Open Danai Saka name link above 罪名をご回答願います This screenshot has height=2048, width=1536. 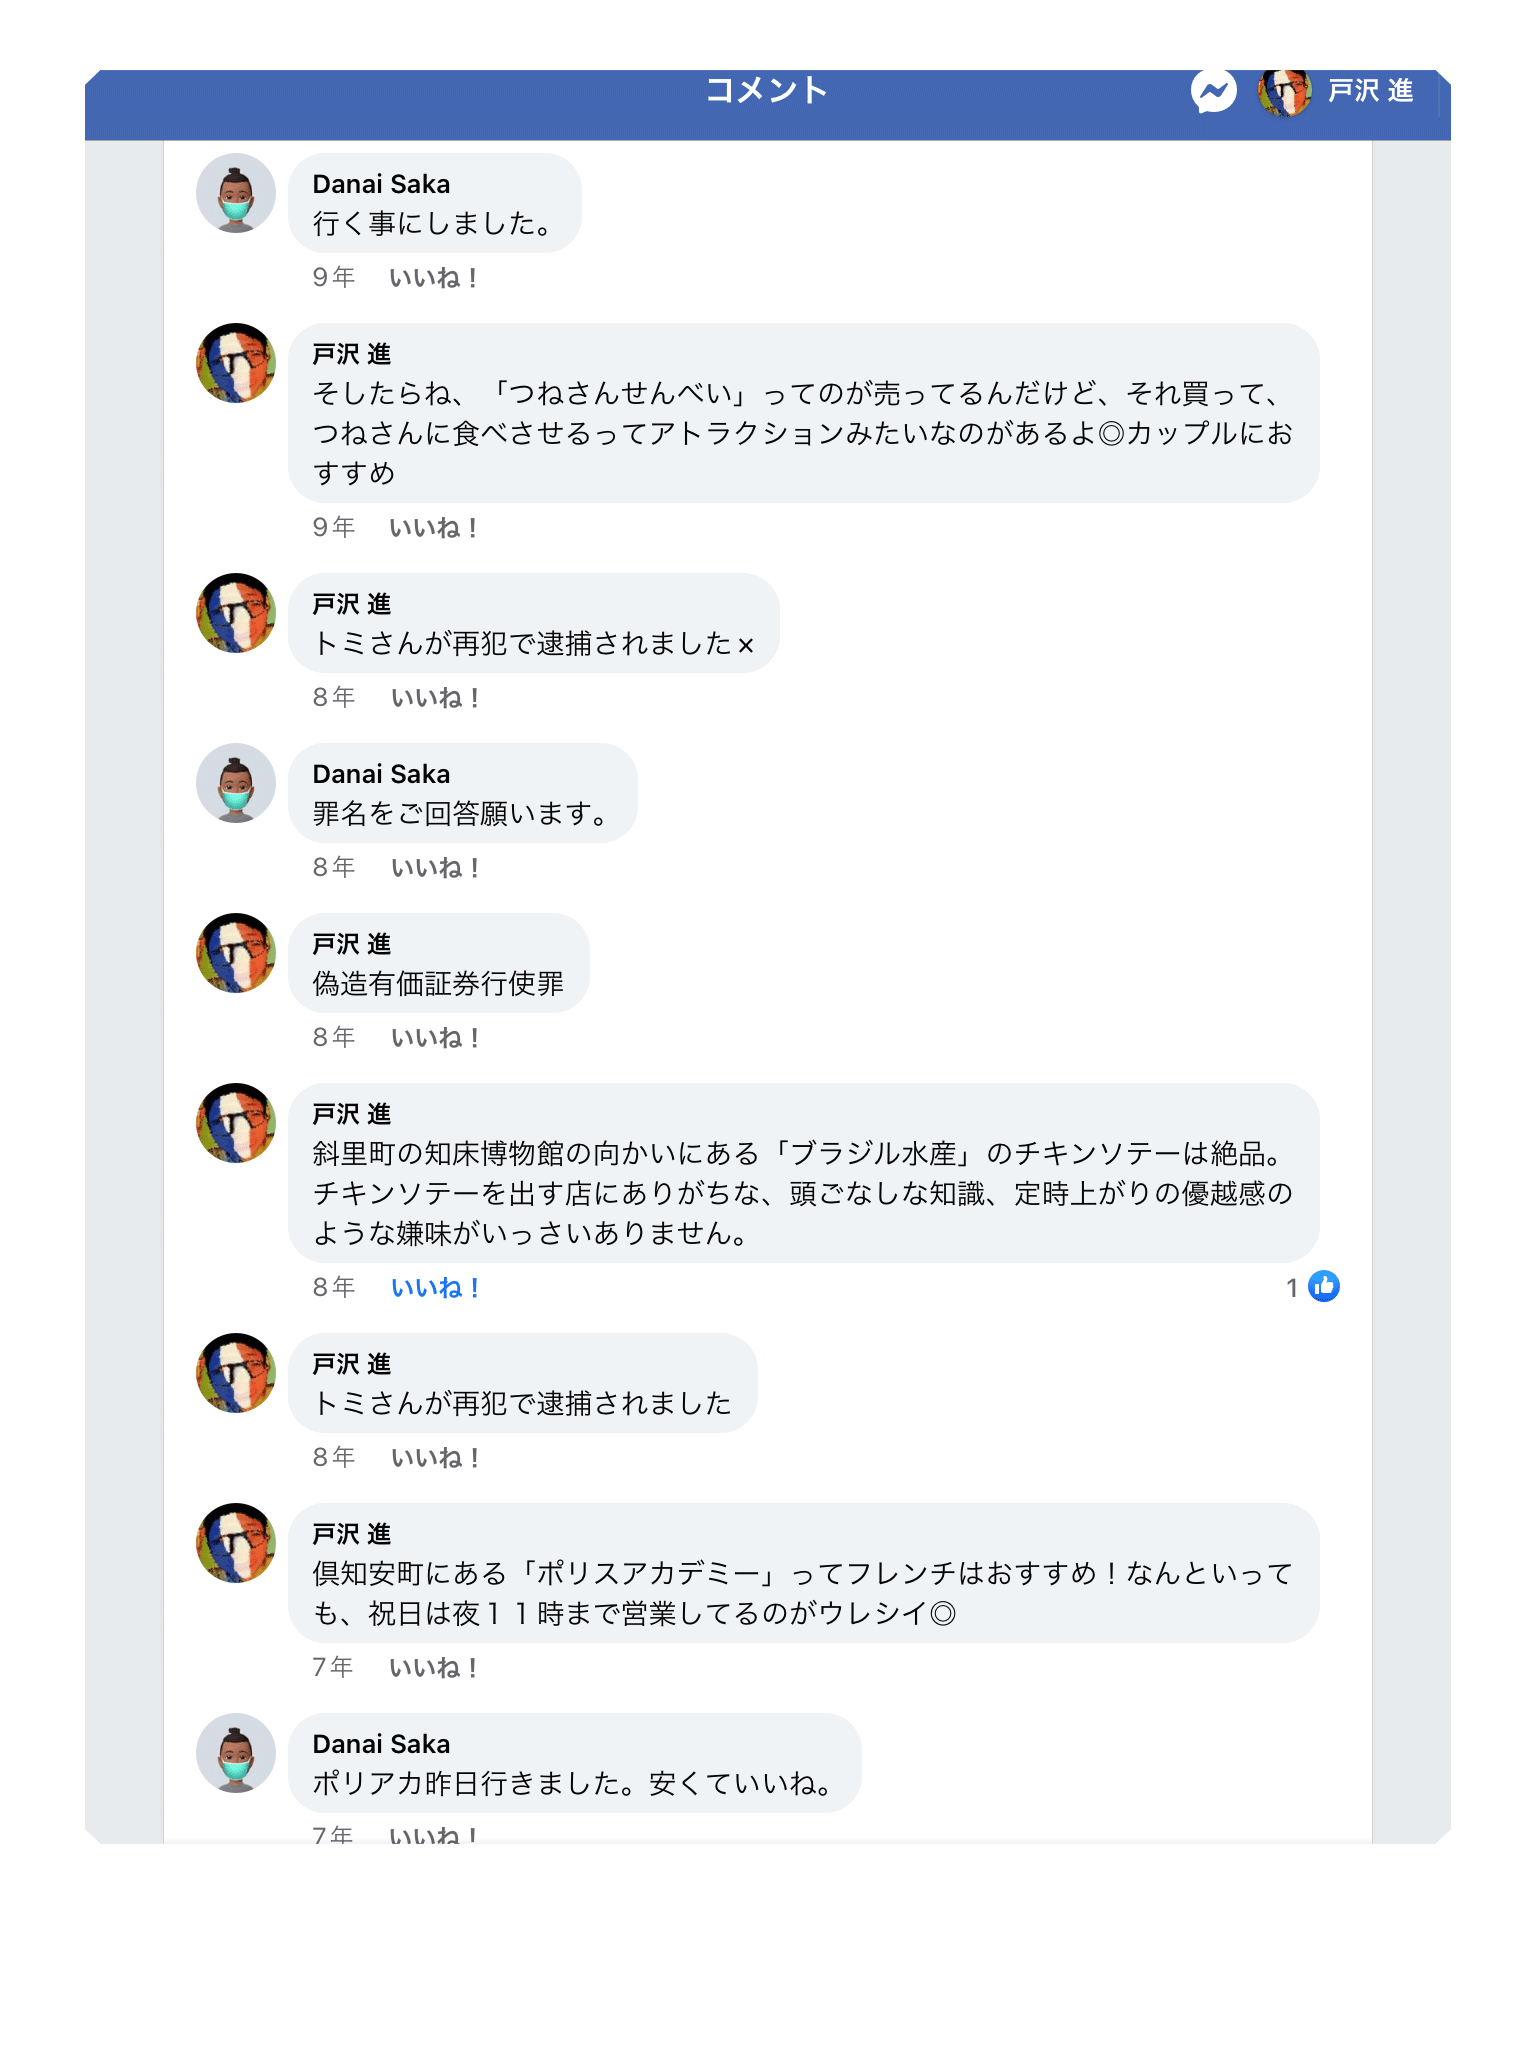click(x=381, y=774)
